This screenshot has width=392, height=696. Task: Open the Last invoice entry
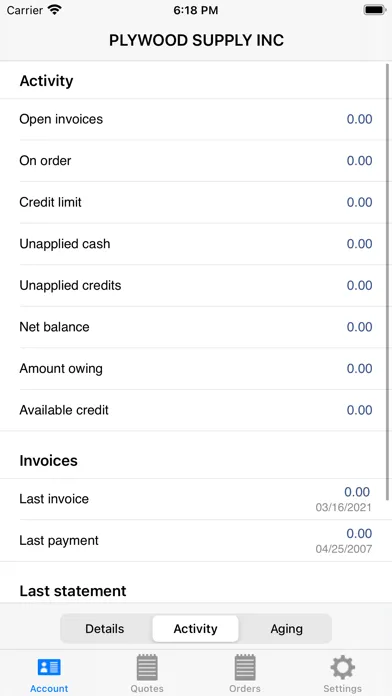pyautogui.click(x=196, y=499)
